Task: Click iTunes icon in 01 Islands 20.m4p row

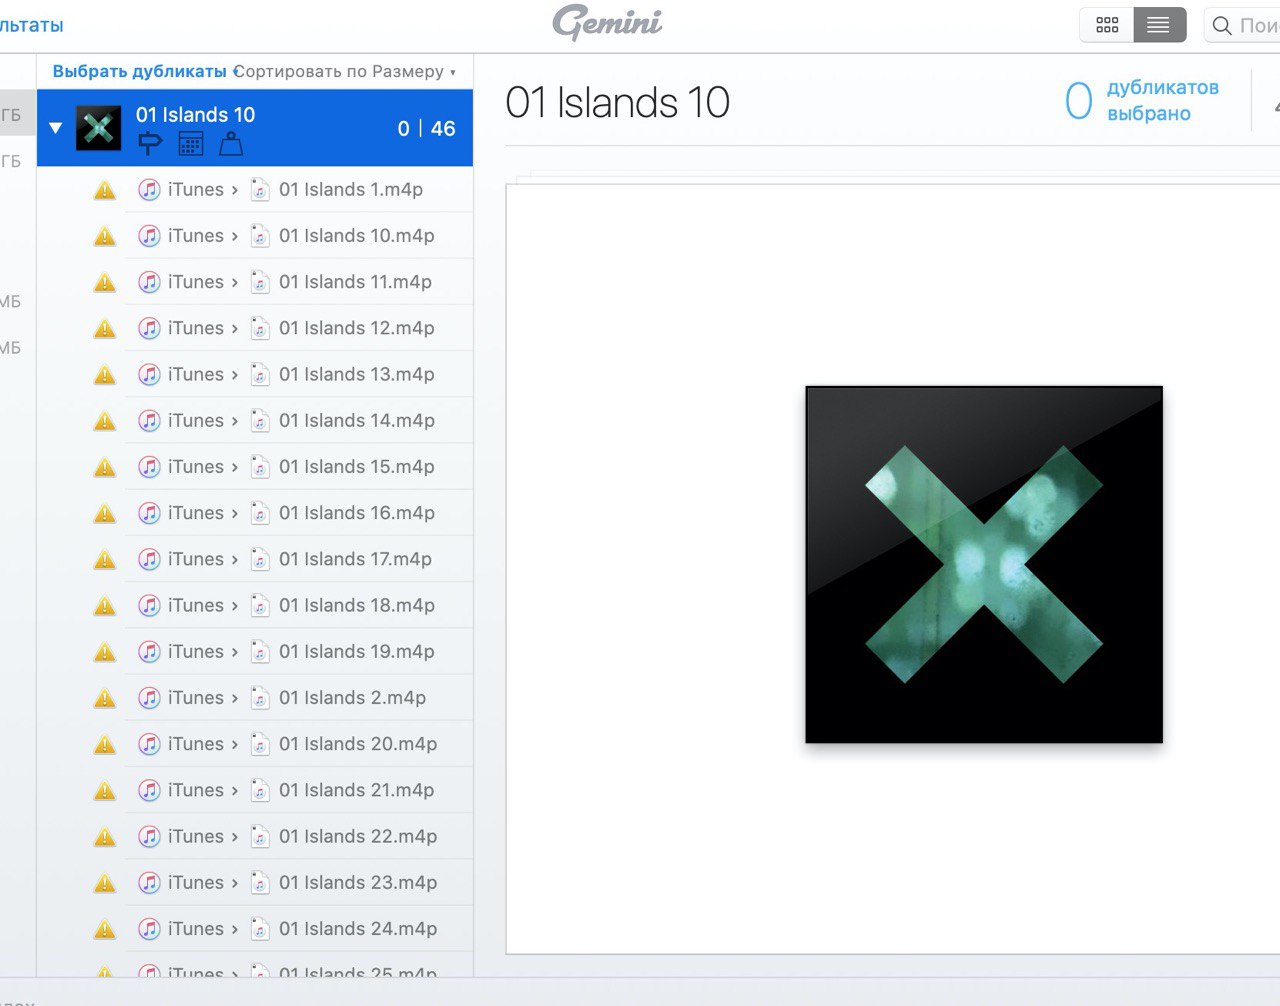Action: [149, 744]
